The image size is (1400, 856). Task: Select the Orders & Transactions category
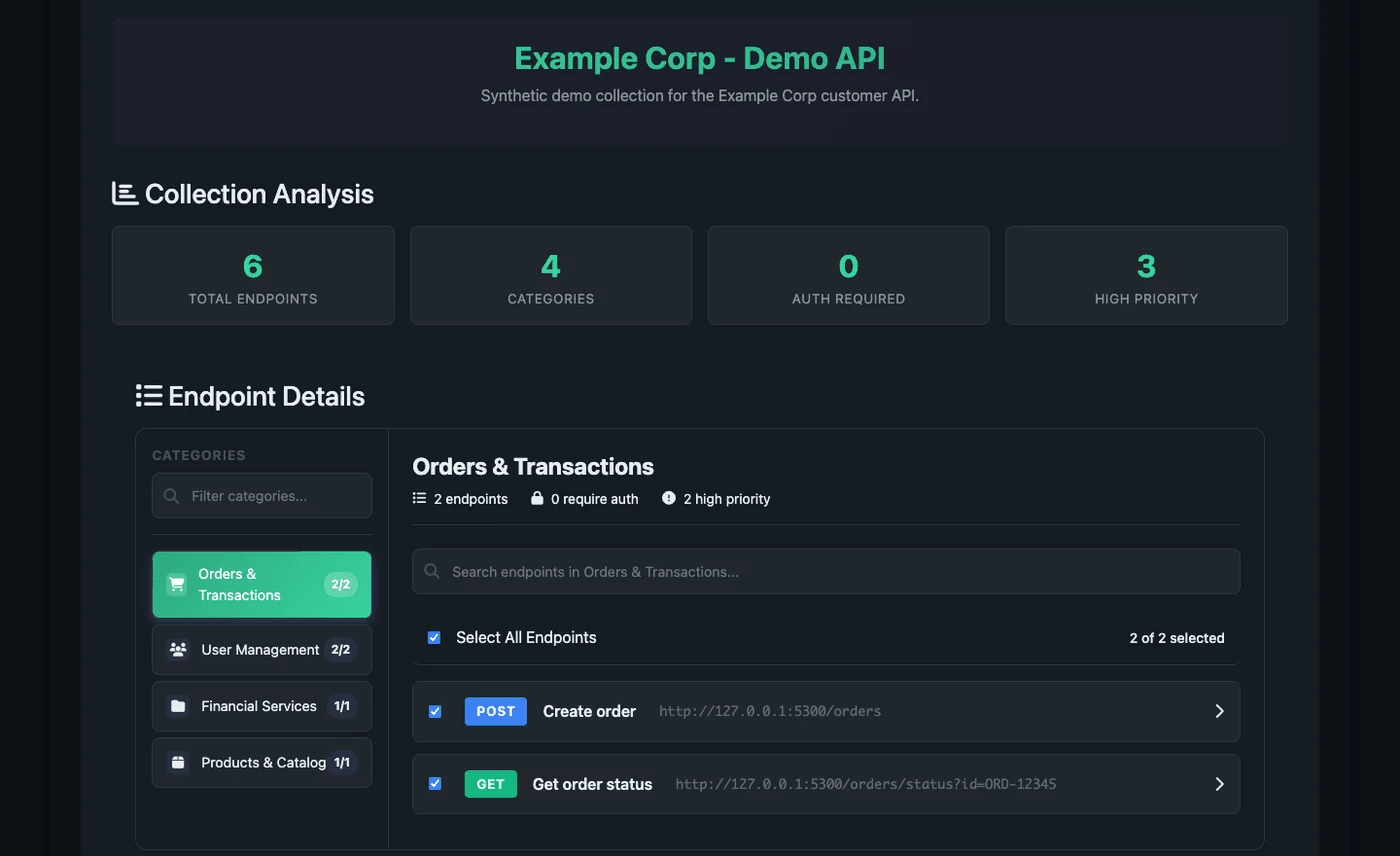pyautogui.click(x=262, y=584)
